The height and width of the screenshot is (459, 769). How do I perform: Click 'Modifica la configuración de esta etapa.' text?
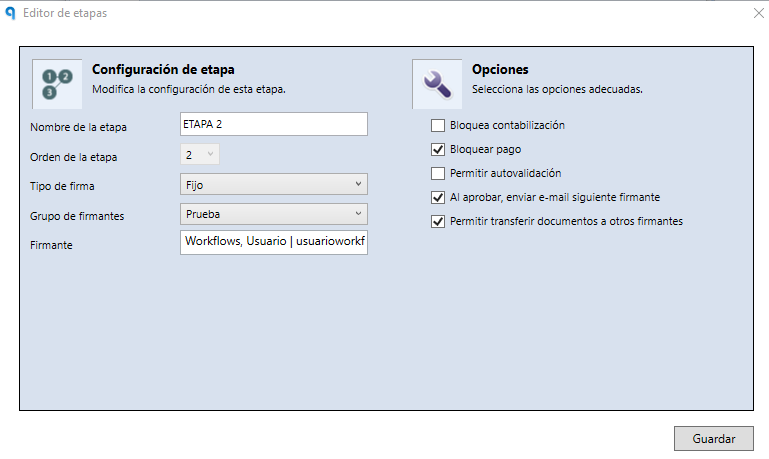189,89
